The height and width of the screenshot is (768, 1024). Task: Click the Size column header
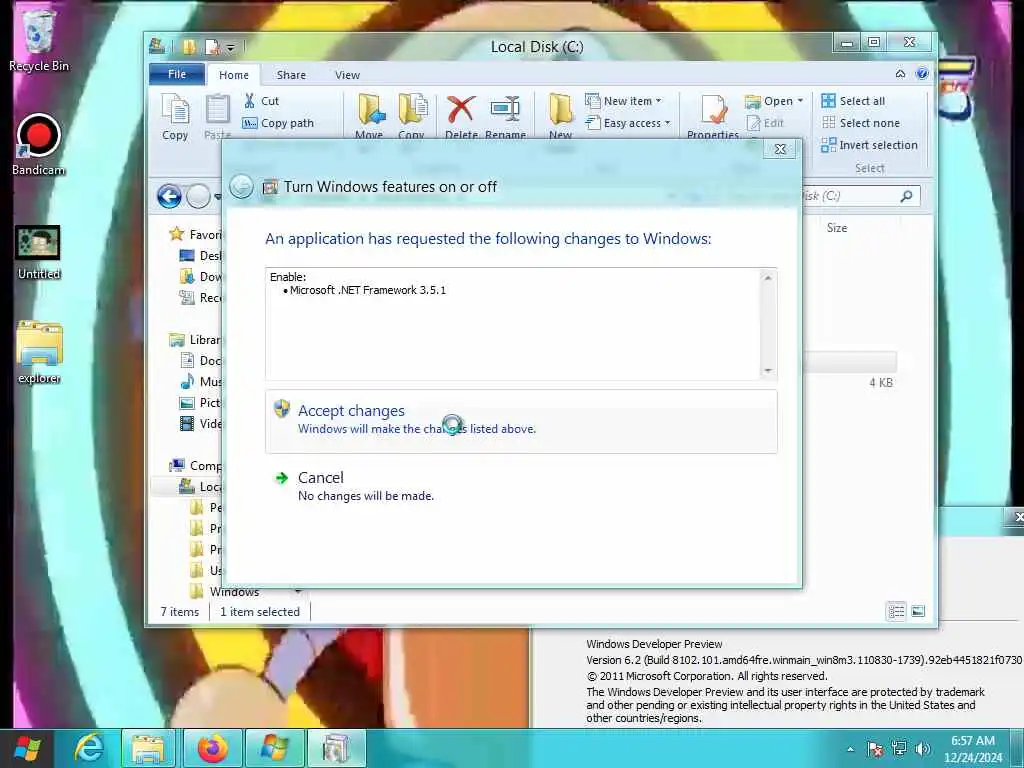click(837, 228)
